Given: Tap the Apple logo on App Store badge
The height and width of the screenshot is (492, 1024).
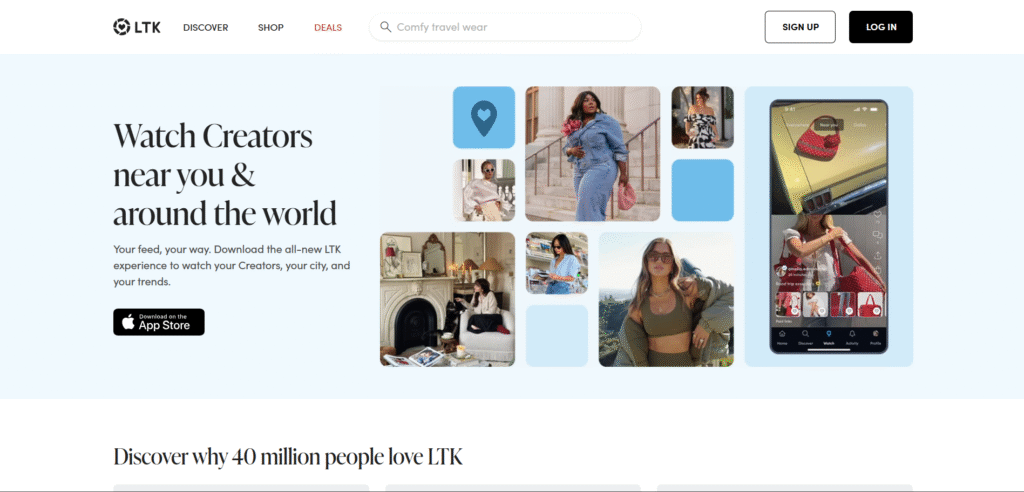Looking at the screenshot, I should 129,322.
